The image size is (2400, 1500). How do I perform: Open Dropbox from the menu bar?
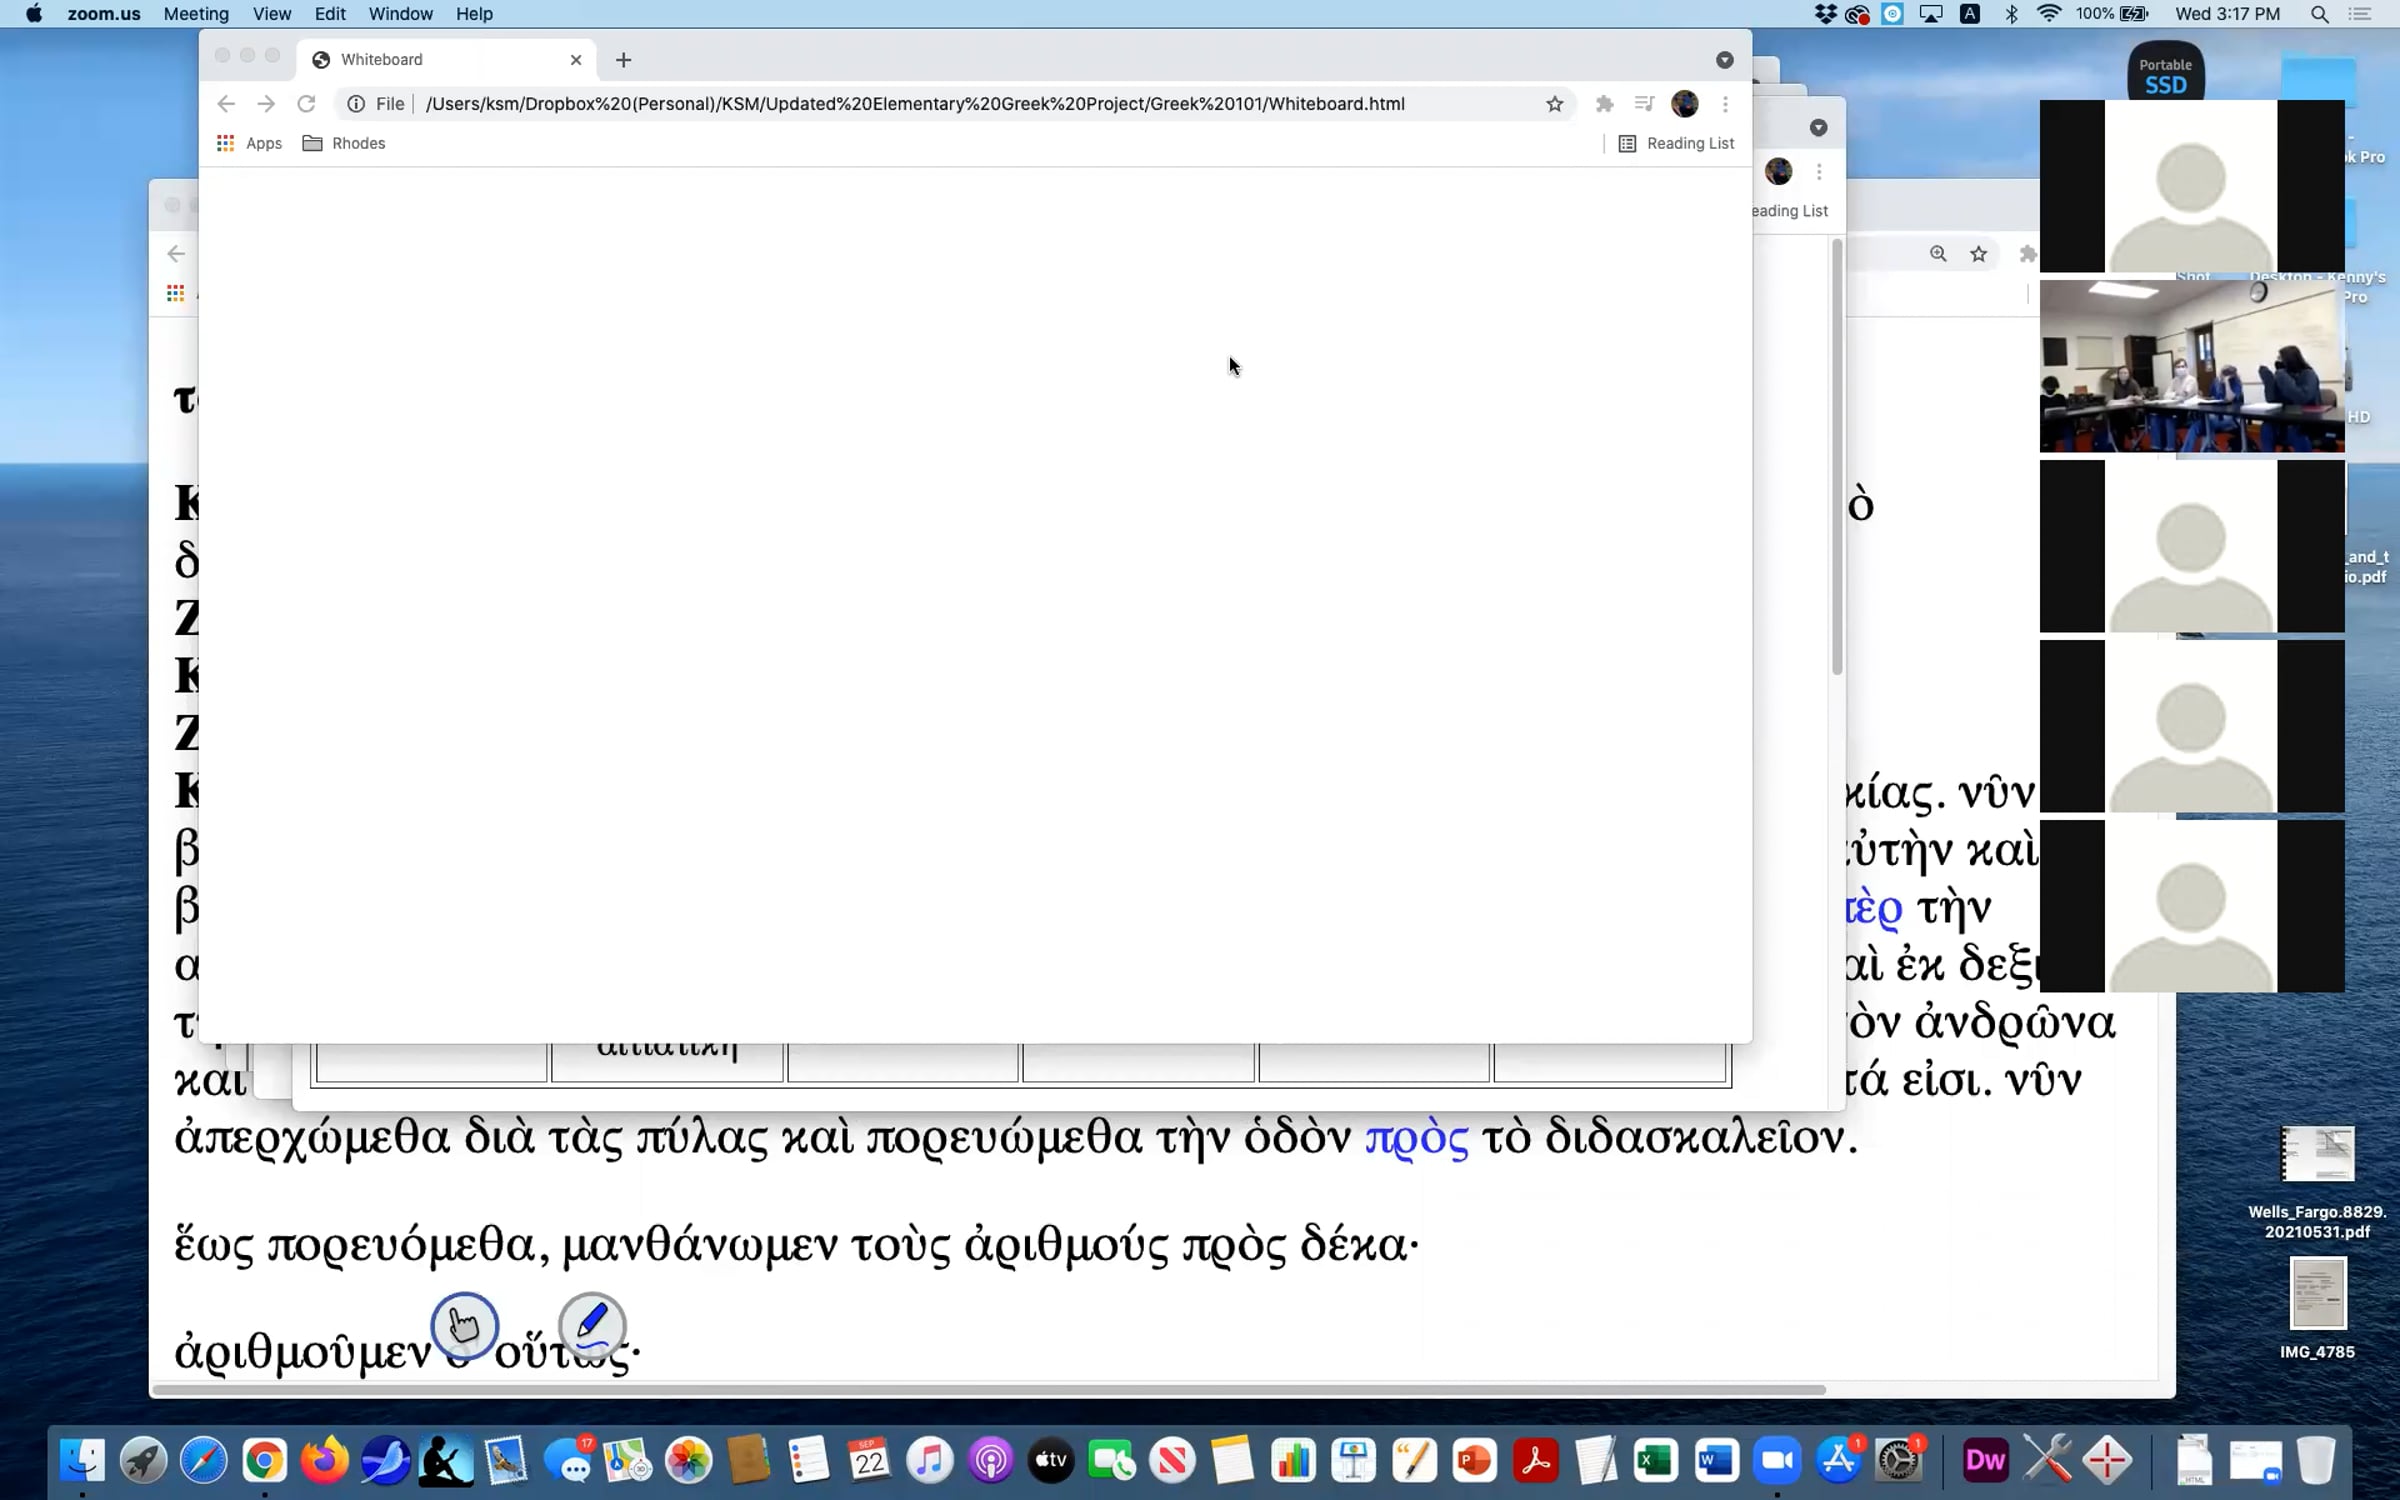[1825, 14]
